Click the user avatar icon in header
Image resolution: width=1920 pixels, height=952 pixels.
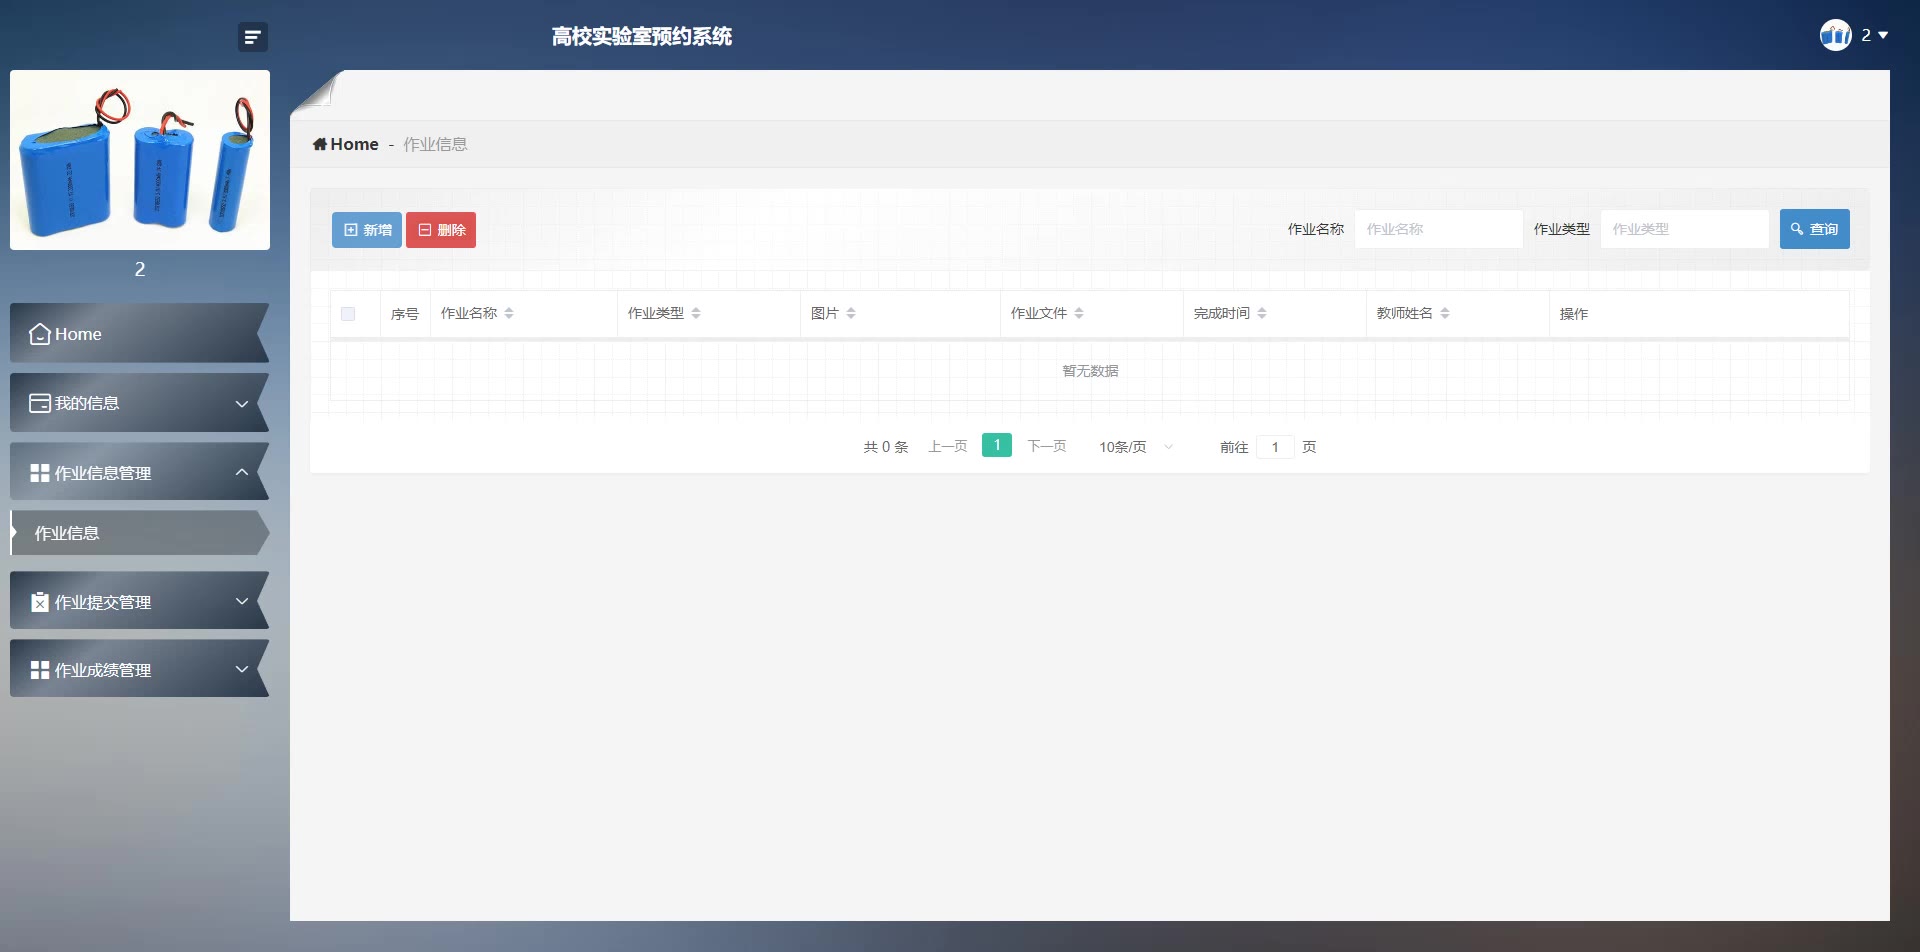1835,35
